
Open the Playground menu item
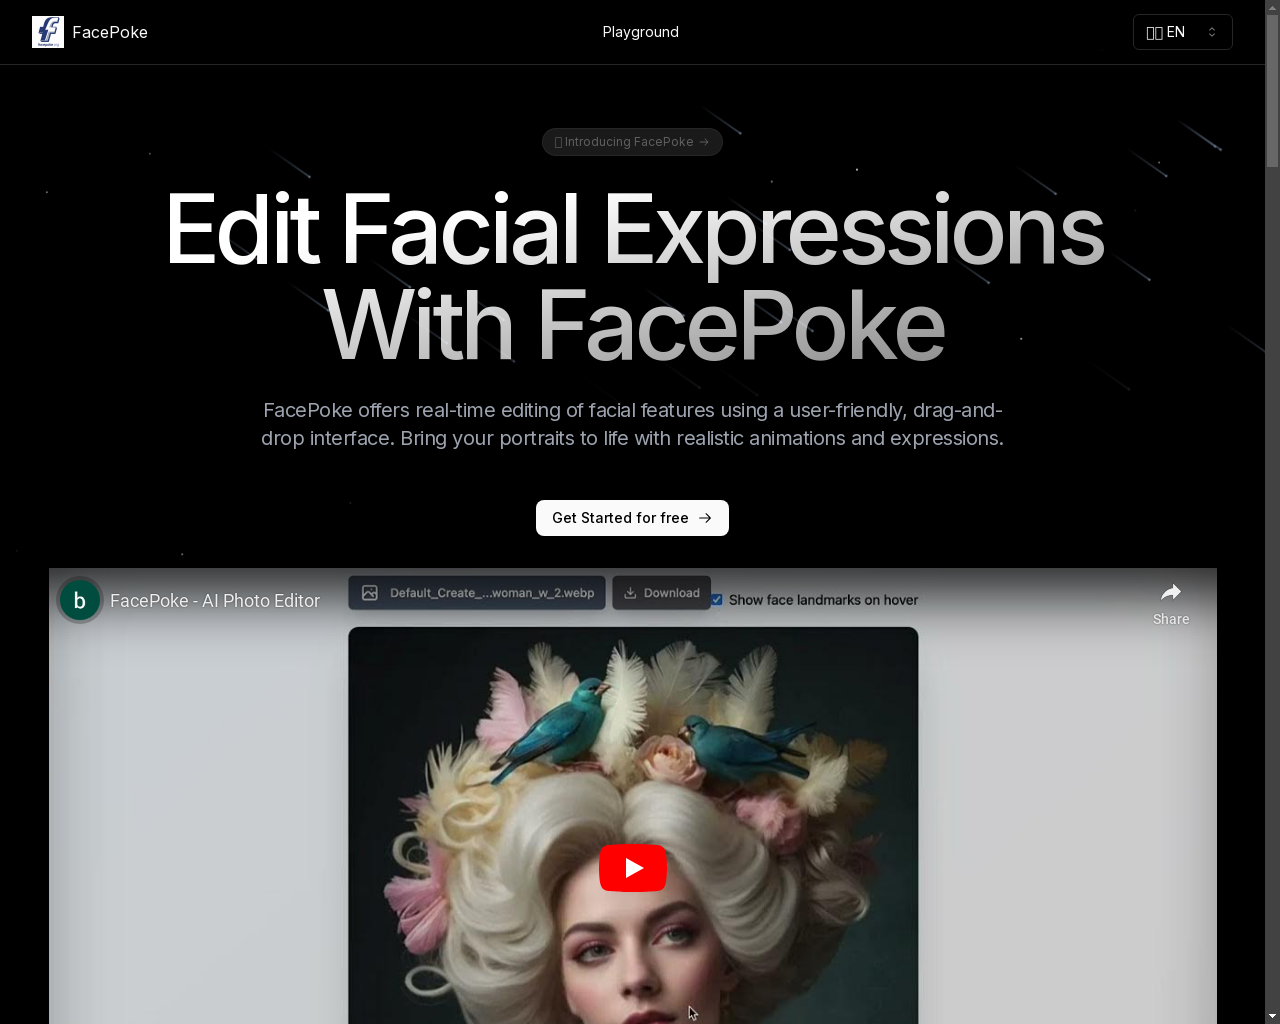pyautogui.click(x=641, y=32)
